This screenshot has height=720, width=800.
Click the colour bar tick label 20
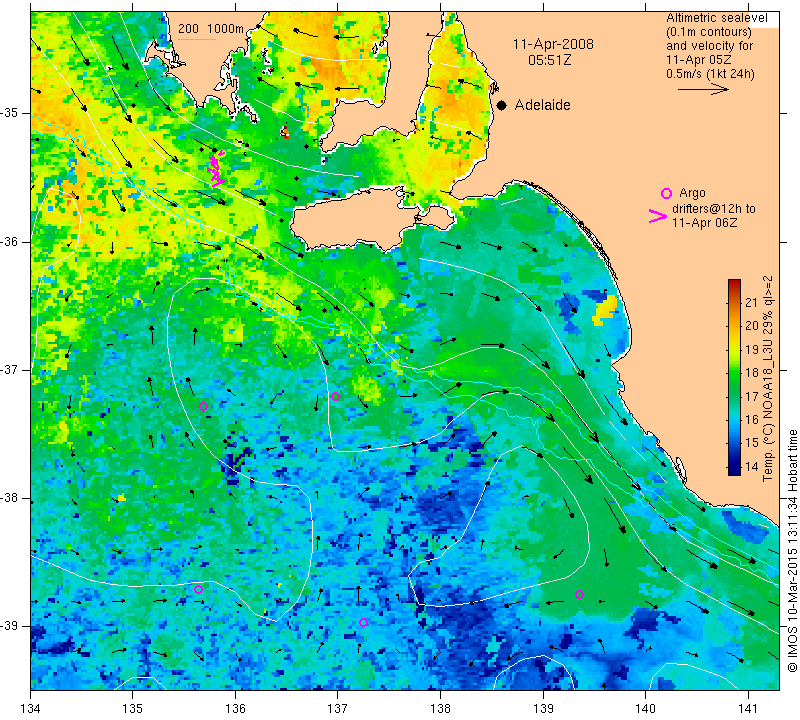[752, 326]
